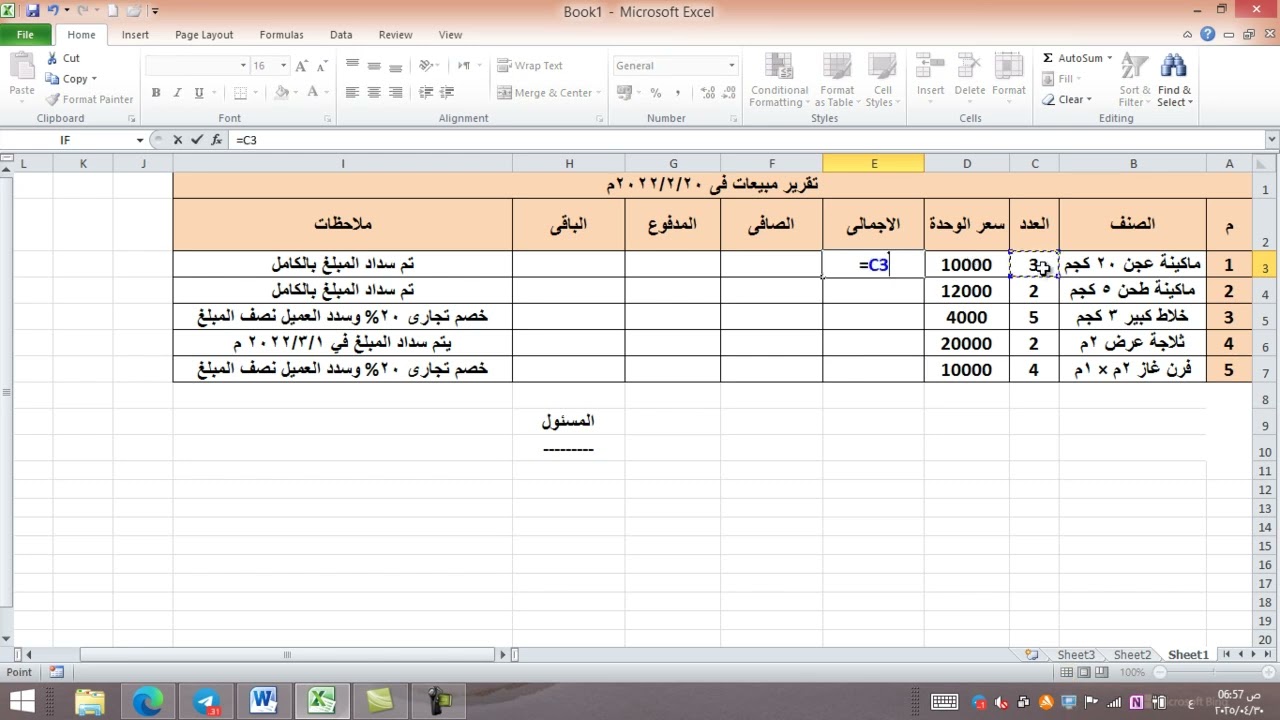Click the formula bar containing =C3
Image resolution: width=1280 pixels, height=720 pixels.
[x=748, y=140]
